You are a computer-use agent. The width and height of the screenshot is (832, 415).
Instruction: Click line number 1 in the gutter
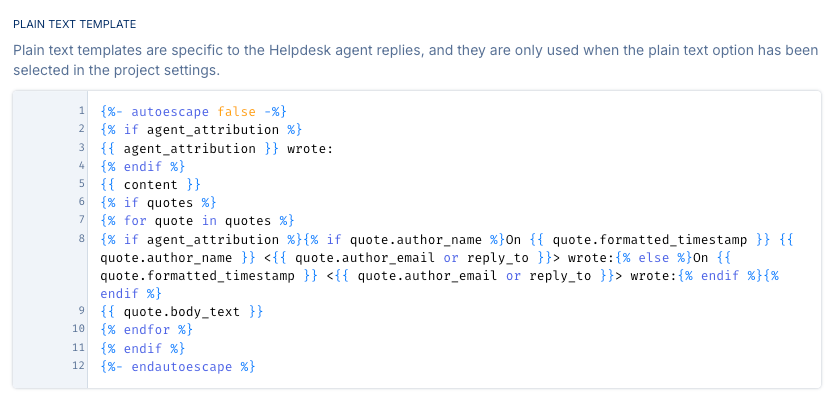[80, 111]
